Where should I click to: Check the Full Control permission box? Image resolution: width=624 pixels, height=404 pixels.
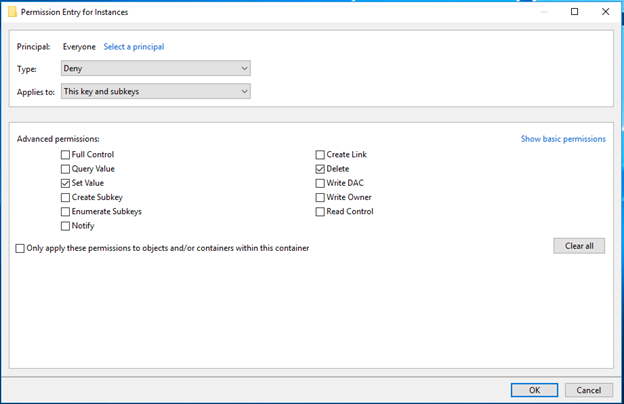pyautogui.click(x=65, y=154)
